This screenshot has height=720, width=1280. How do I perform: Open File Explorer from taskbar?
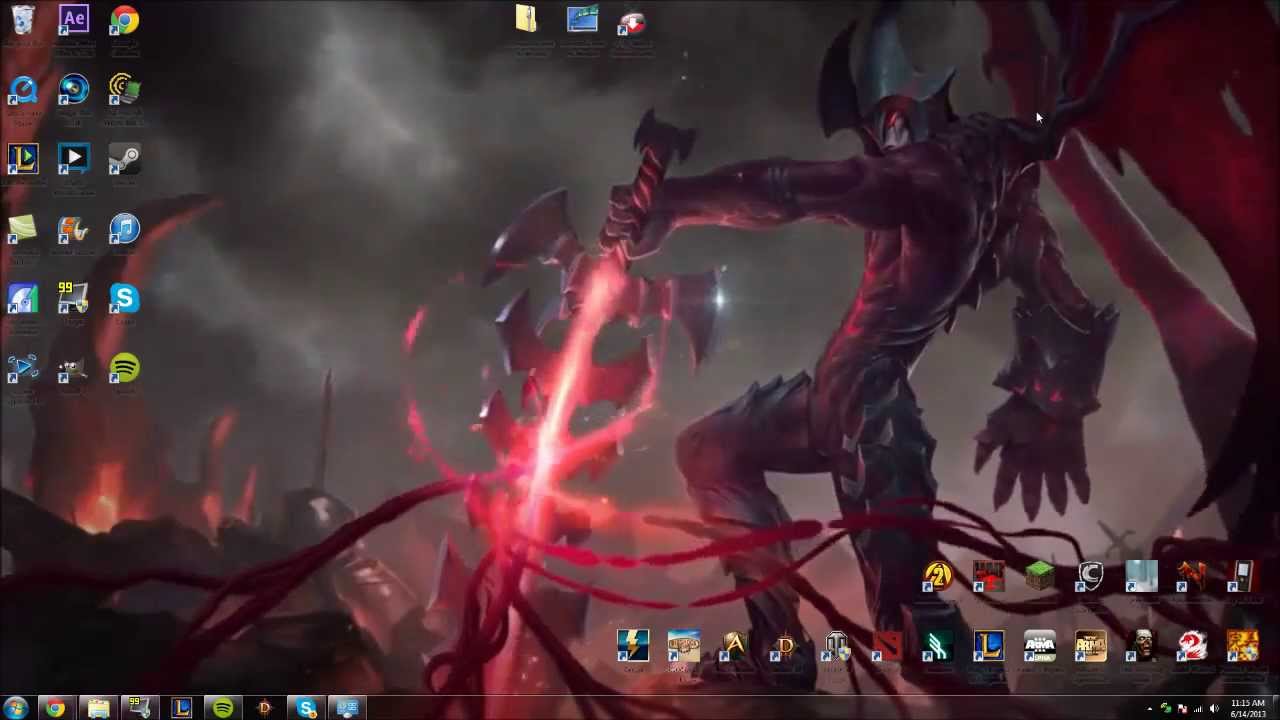click(x=98, y=709)
